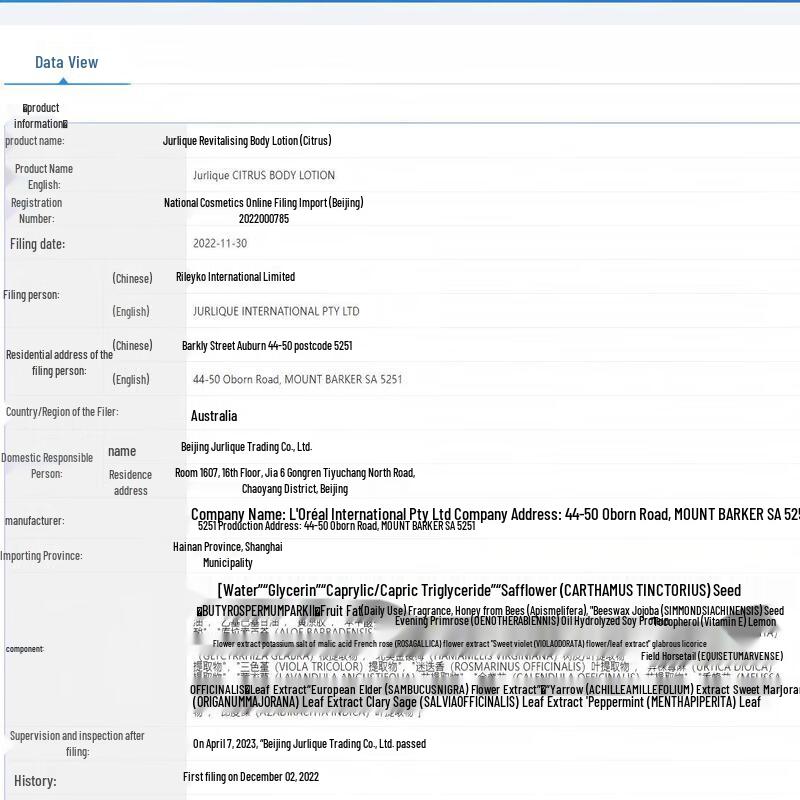Select the filing date 2022-11-30
Viewport: 800px width, 800px height.
click(220, 243)
